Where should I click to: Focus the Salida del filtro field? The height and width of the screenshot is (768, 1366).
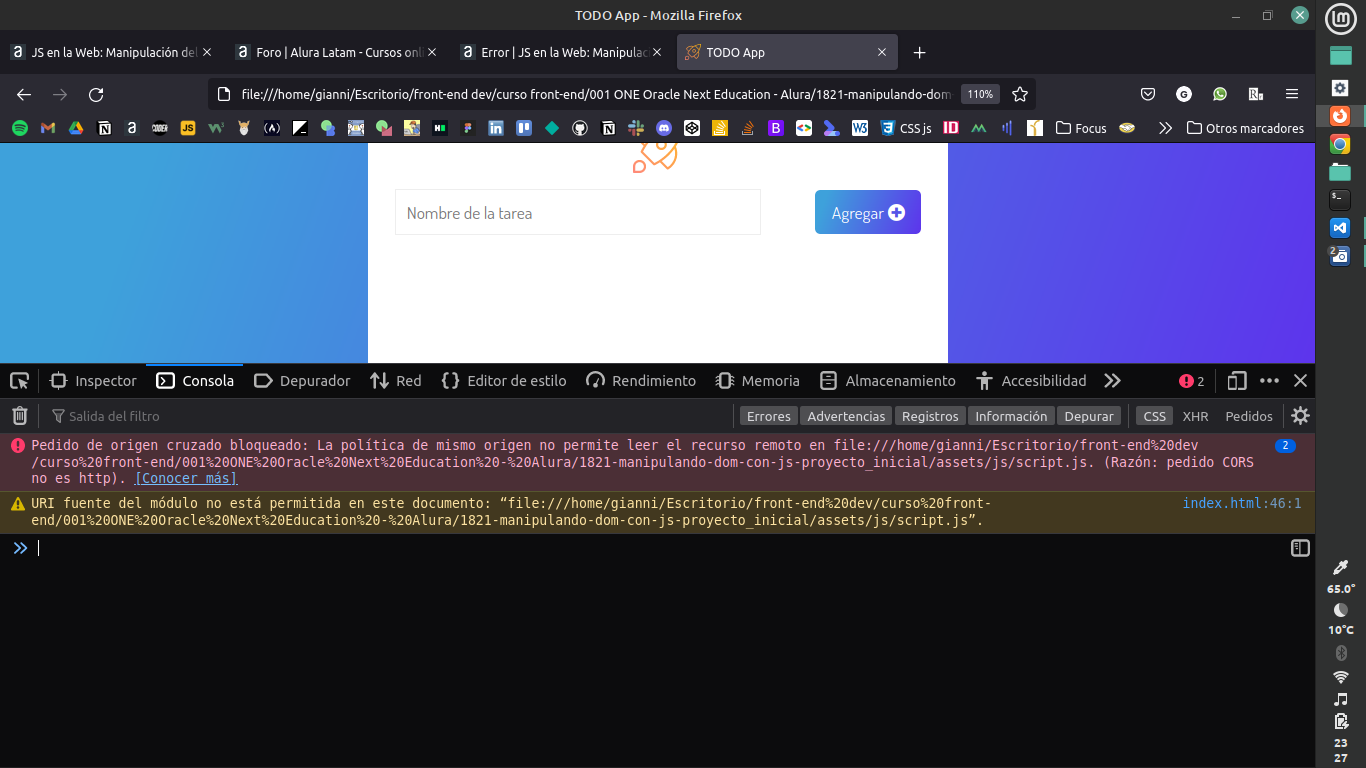click(390, 416)
